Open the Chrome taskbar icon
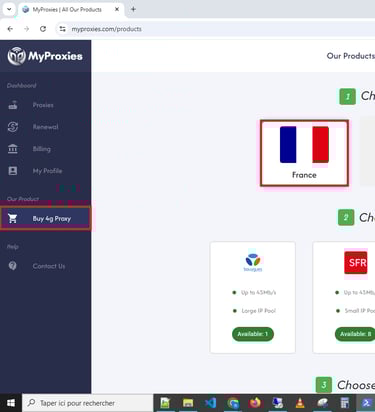The image size is (375, 412). pos(233,403)
